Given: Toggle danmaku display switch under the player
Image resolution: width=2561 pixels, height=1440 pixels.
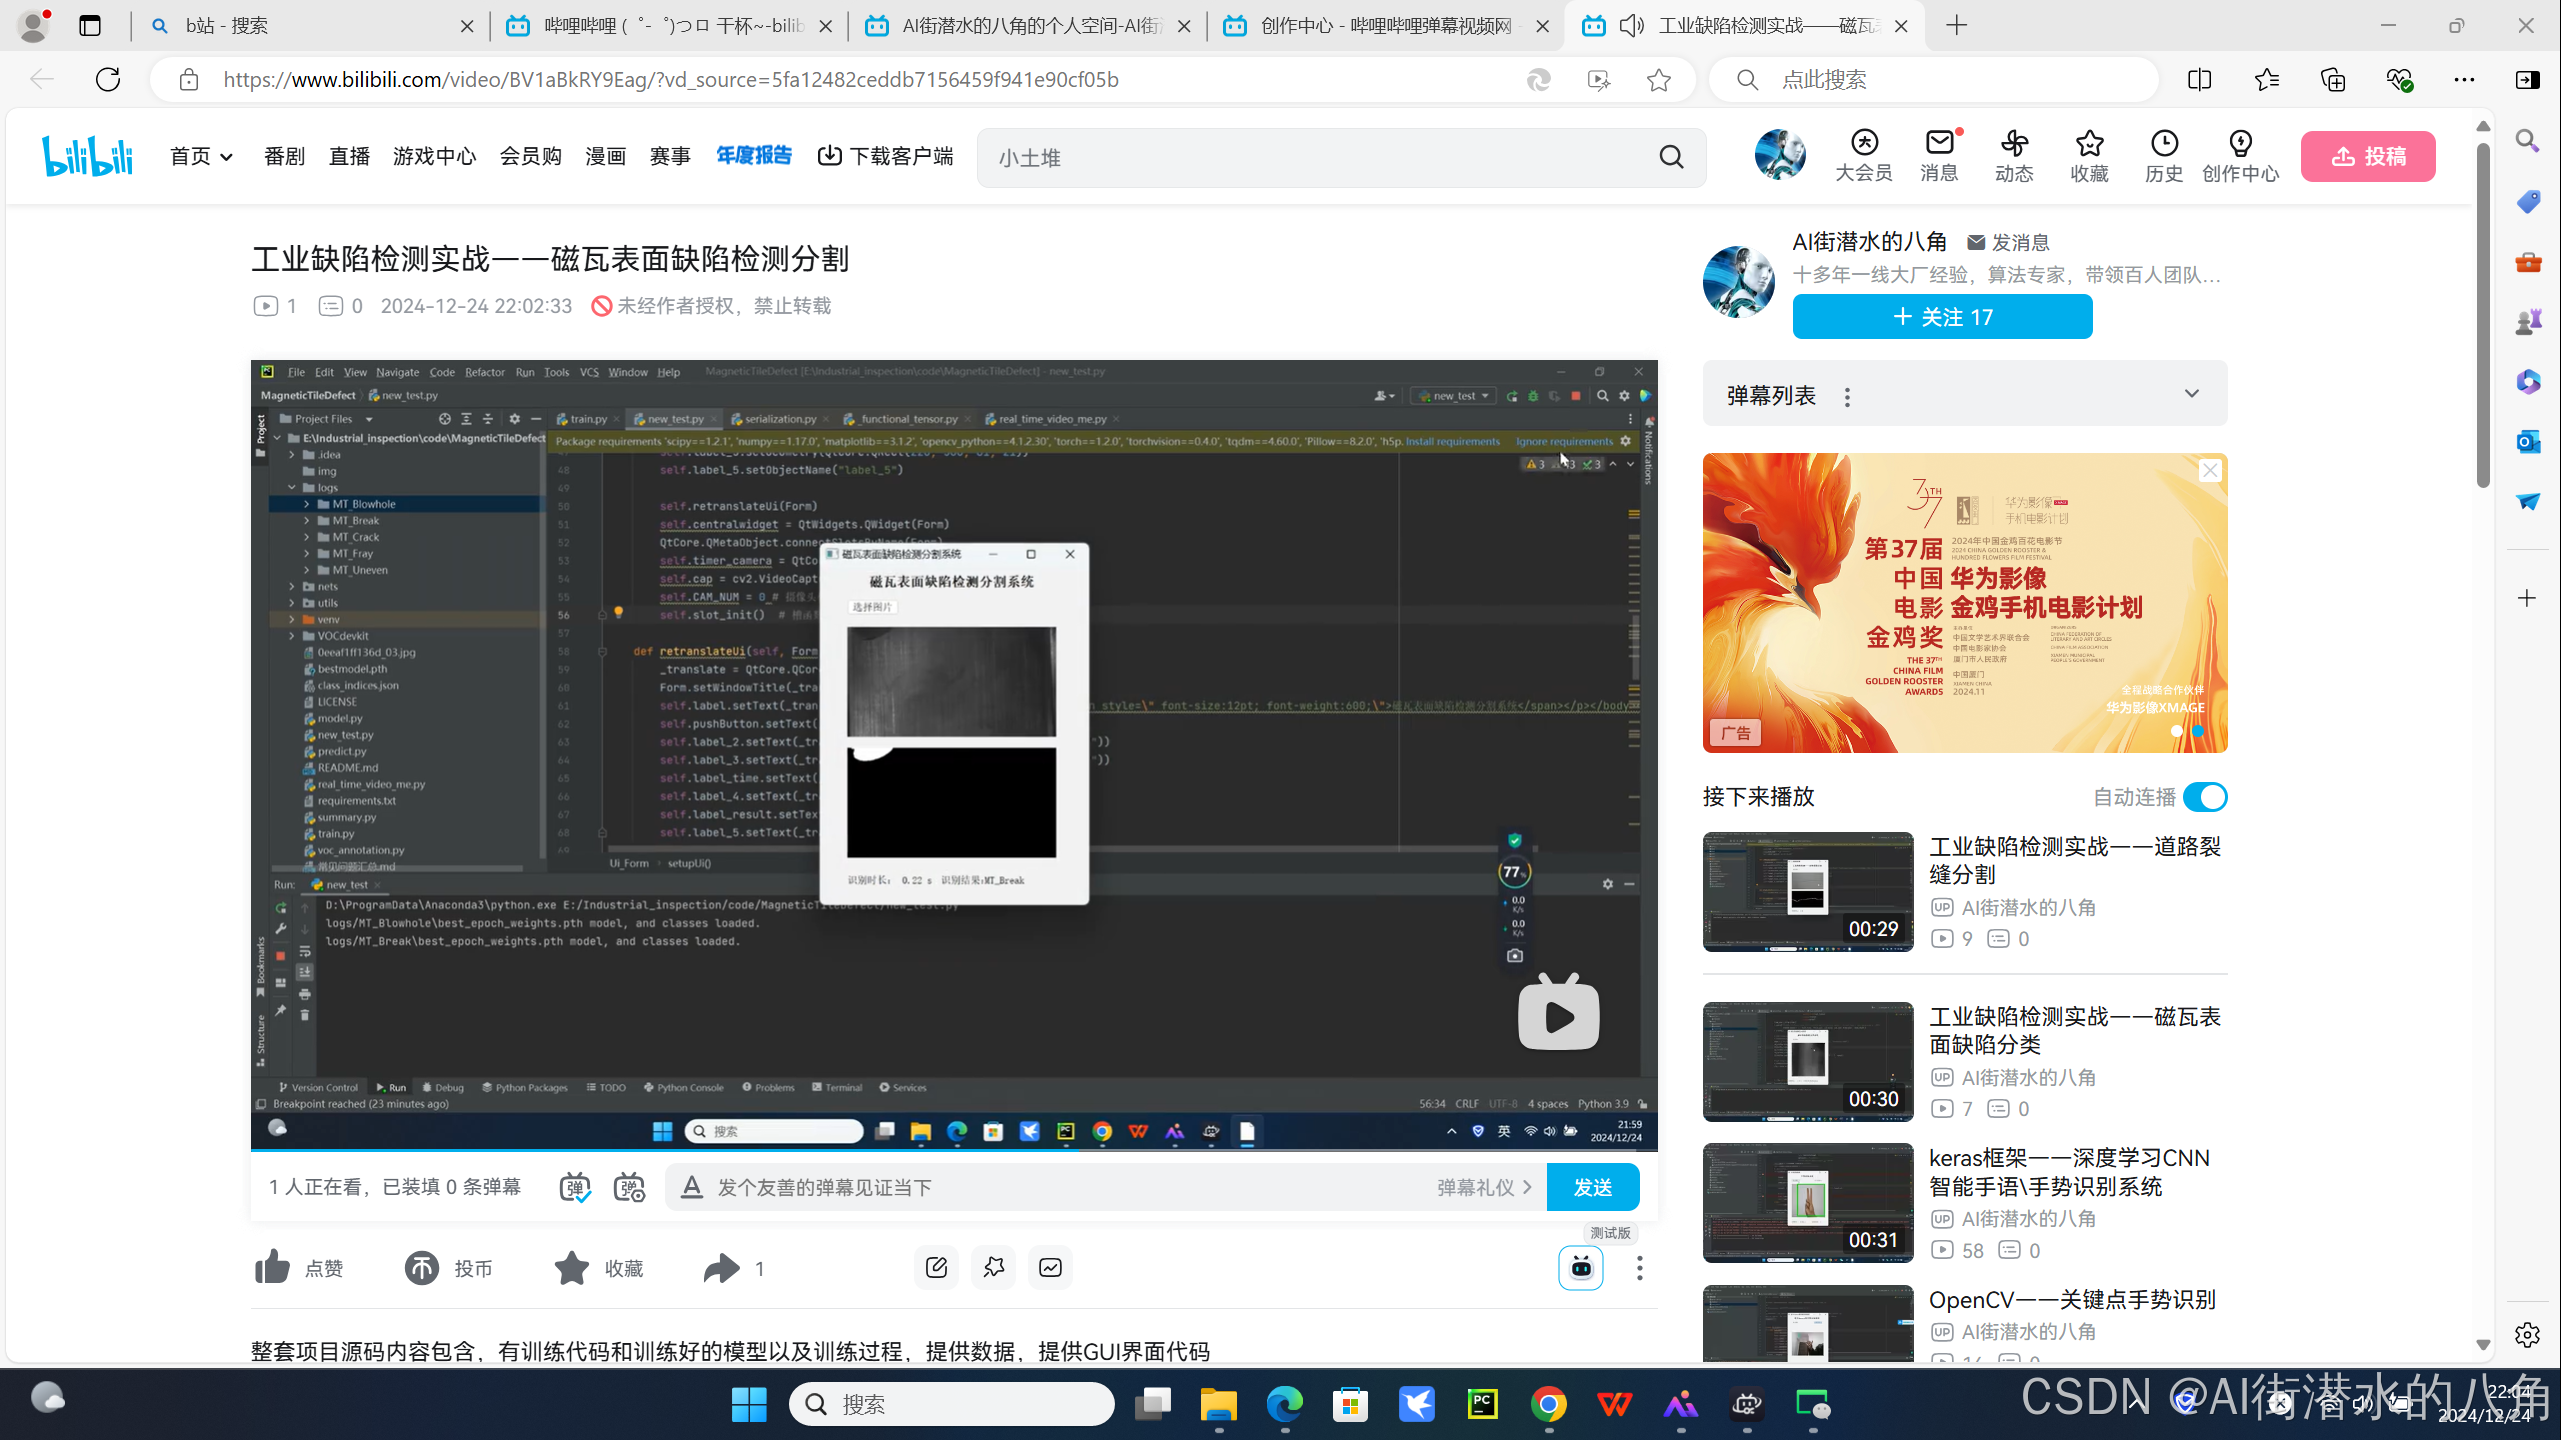Looking at the screenshot, I should [x=574, y=1187].
